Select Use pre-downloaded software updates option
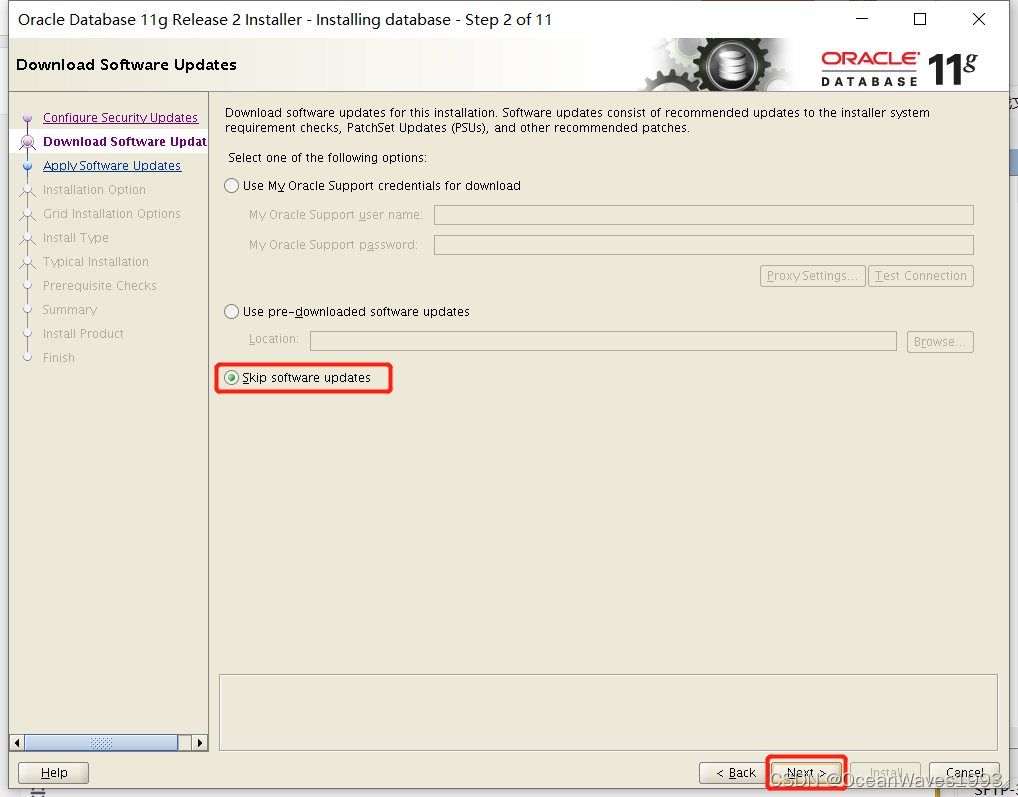1018x797 pixels. (x=232, y=312)
